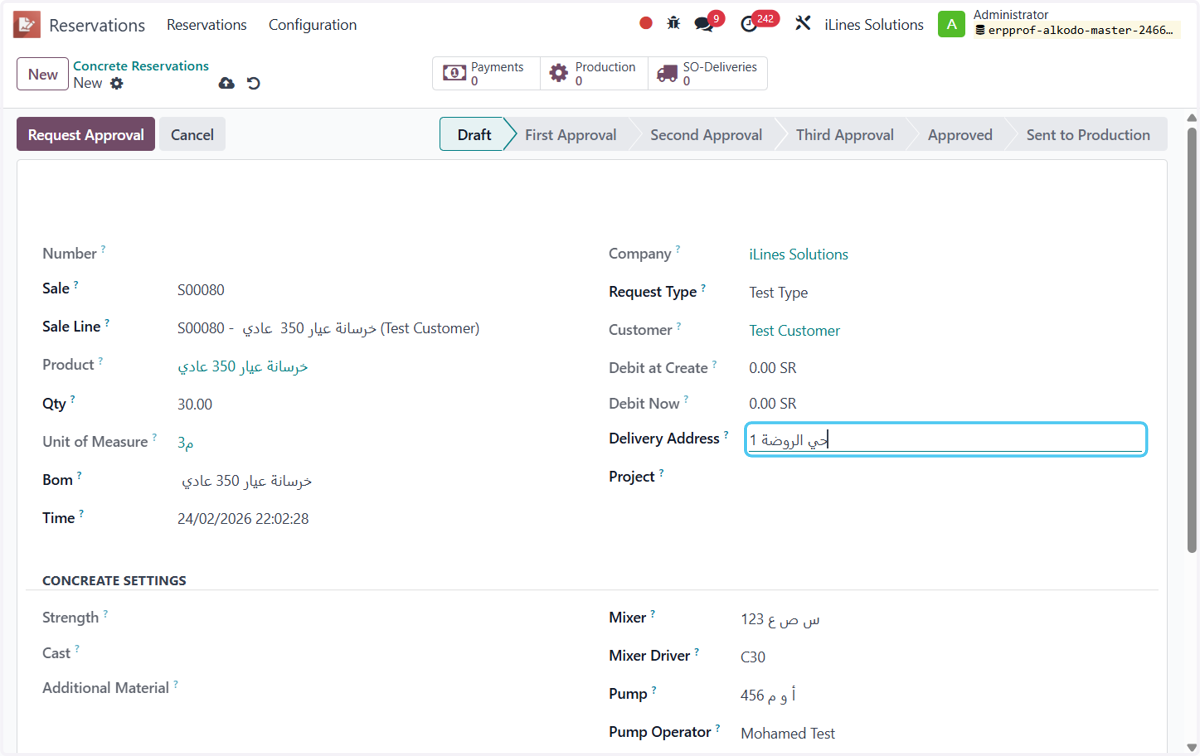Image resolution: width=1200 pixels, height=756 pixels.
Task: Click the Qty value 30.00
Action: [195, 405]
